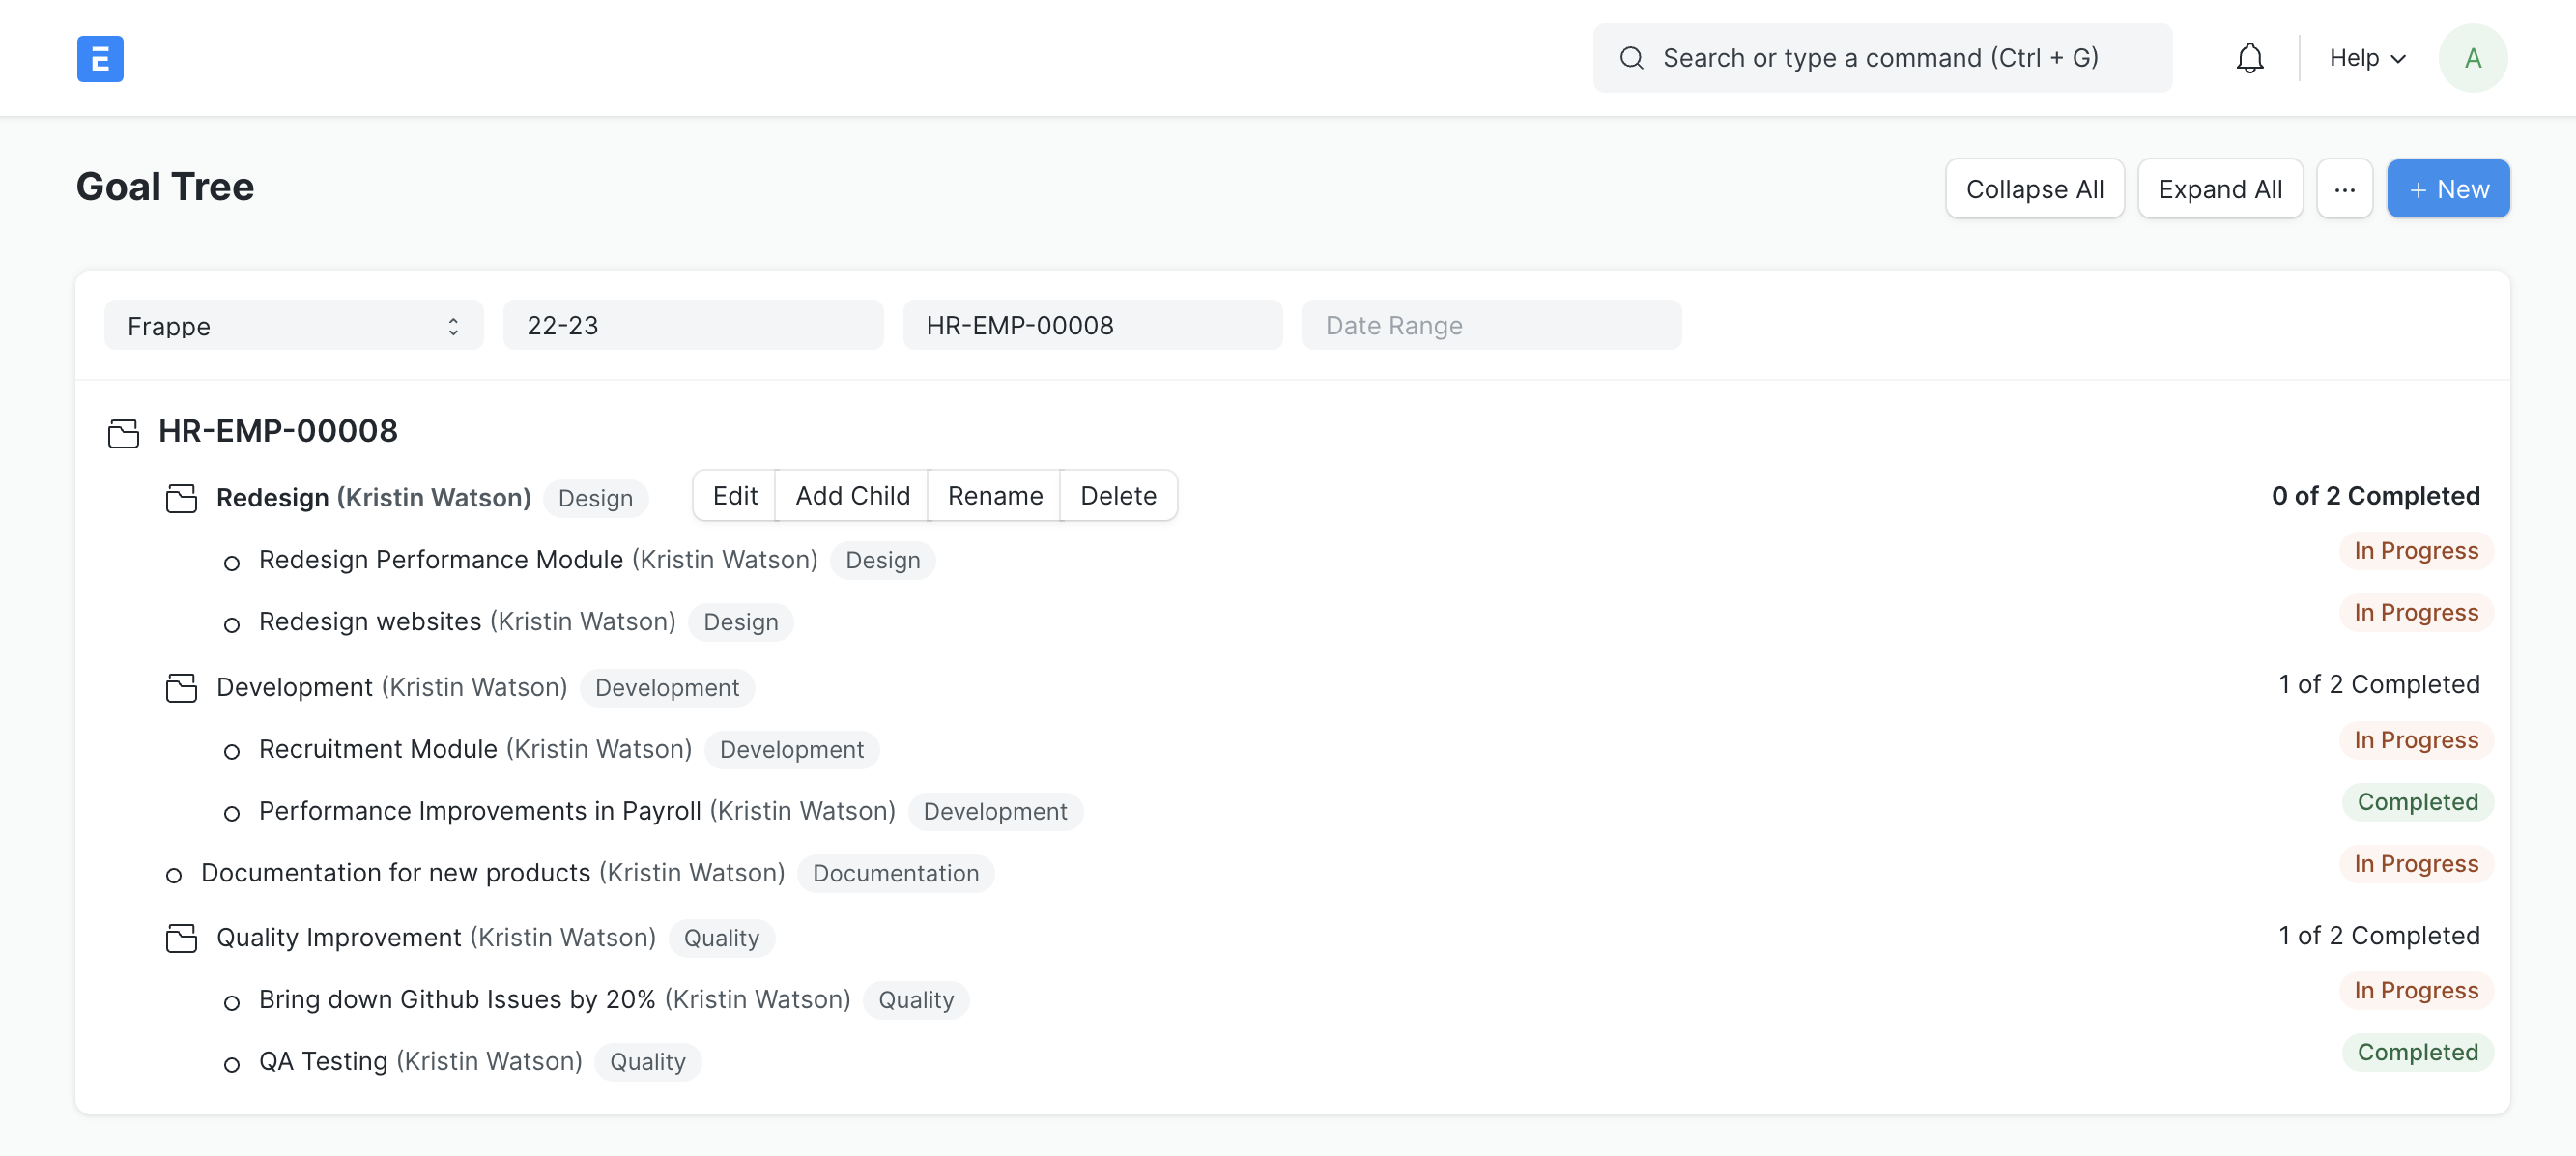Image resolution: width=2576 pixels, height=1156 pixels.
Task: Collapse the Redesign folder icon
Action: [181, 498]
